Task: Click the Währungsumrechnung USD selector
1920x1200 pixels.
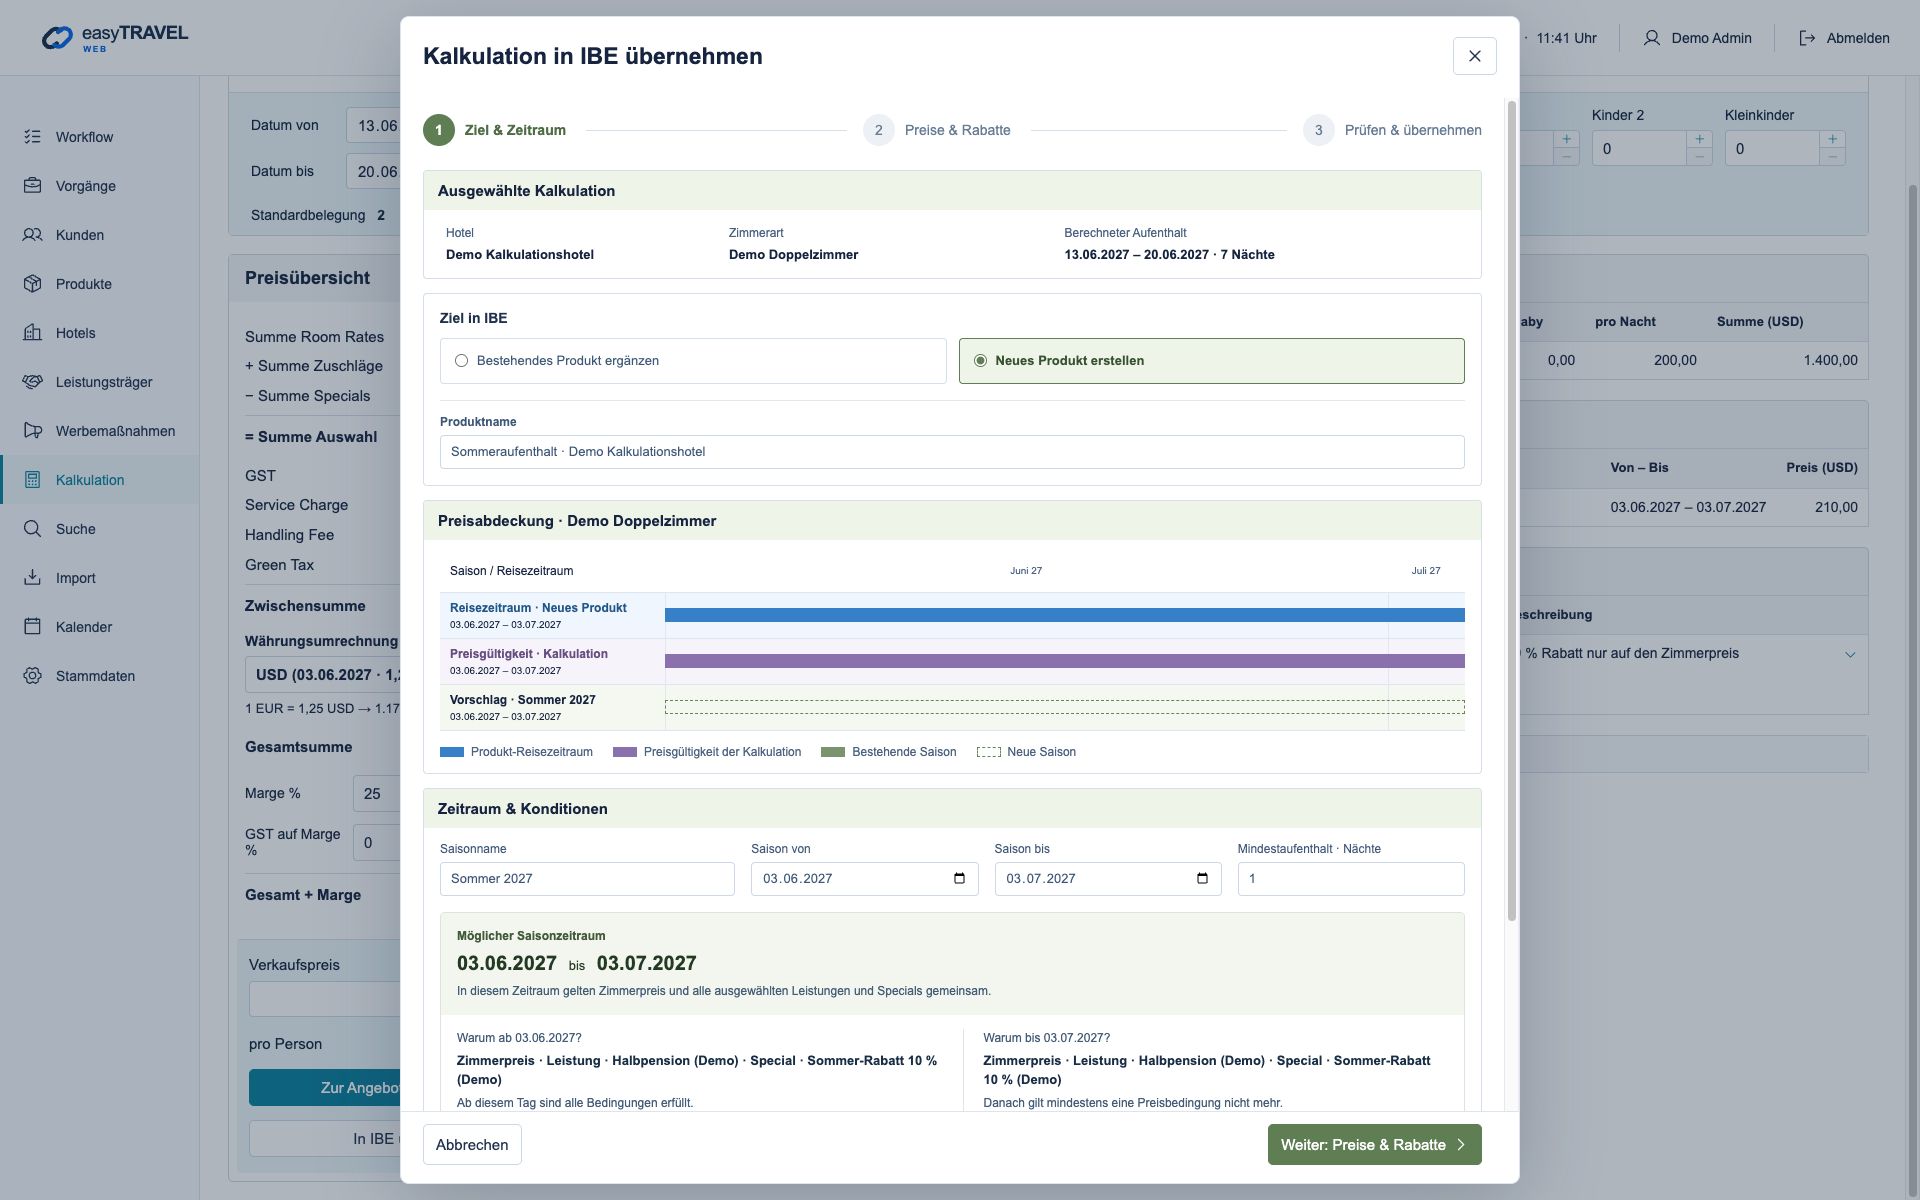Action: click(323, 675)
